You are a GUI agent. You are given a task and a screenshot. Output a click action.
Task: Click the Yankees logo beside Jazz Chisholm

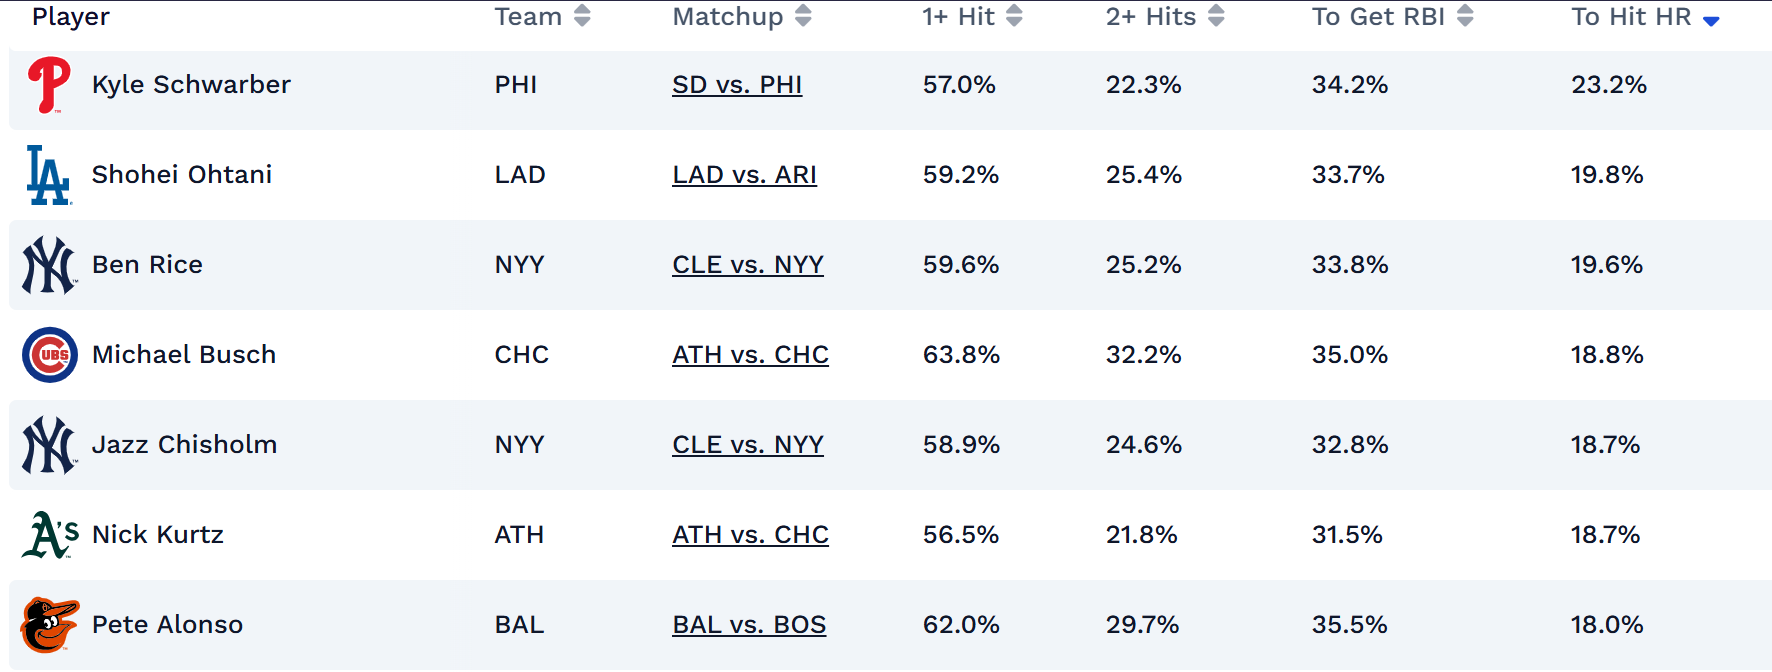[x=49, y=445]
